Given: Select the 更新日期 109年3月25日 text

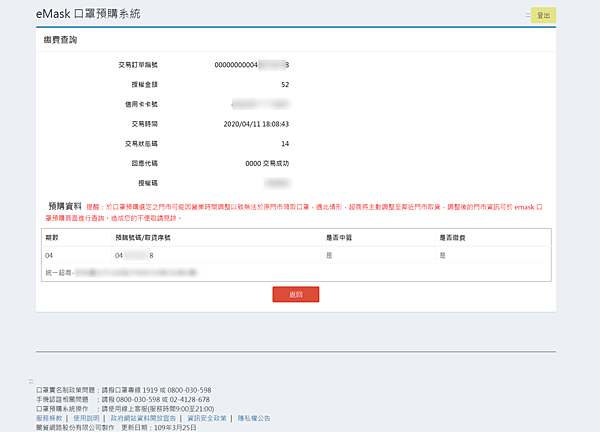Looking at the screenshot, I should [x=159, y=427].
